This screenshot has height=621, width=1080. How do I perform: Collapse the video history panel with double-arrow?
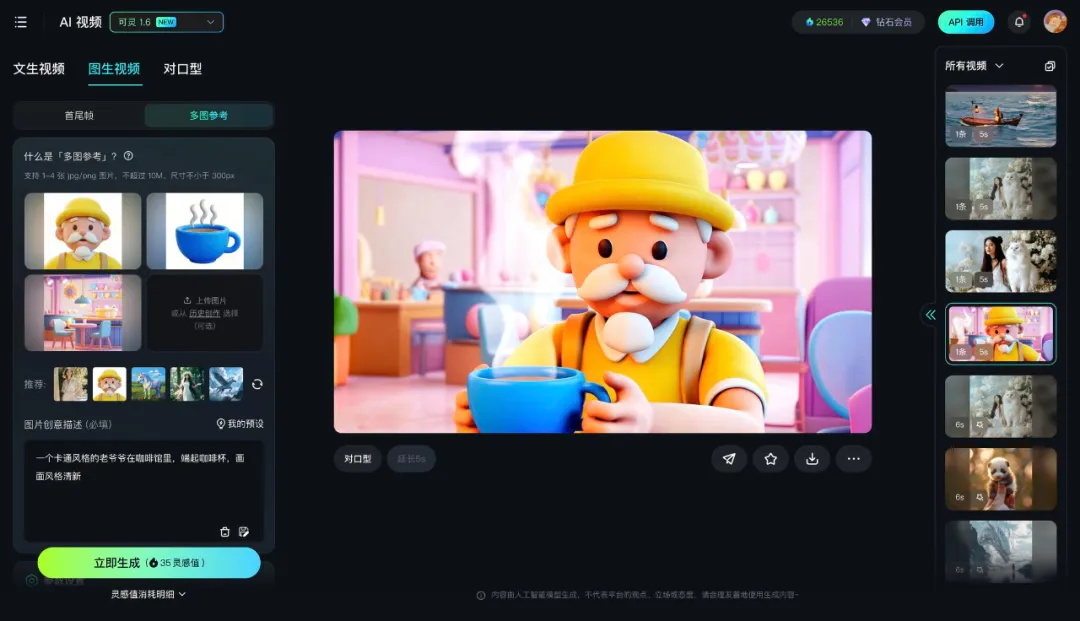click(930, 315)
